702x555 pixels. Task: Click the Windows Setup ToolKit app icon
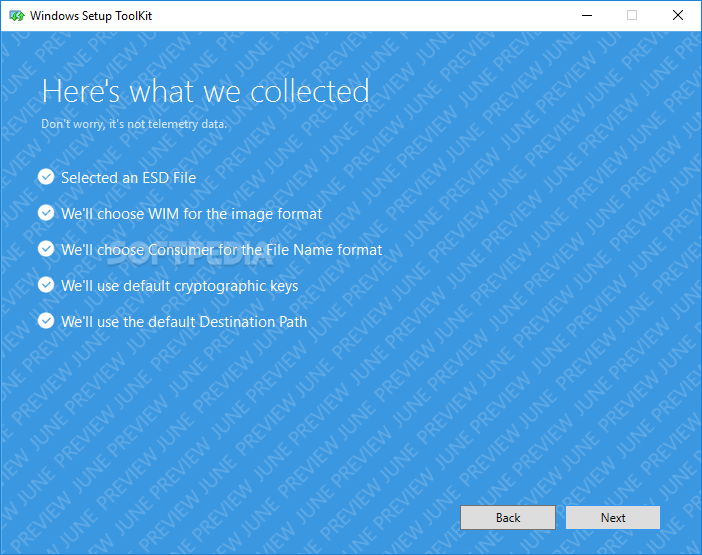click(x=17, y=16)
